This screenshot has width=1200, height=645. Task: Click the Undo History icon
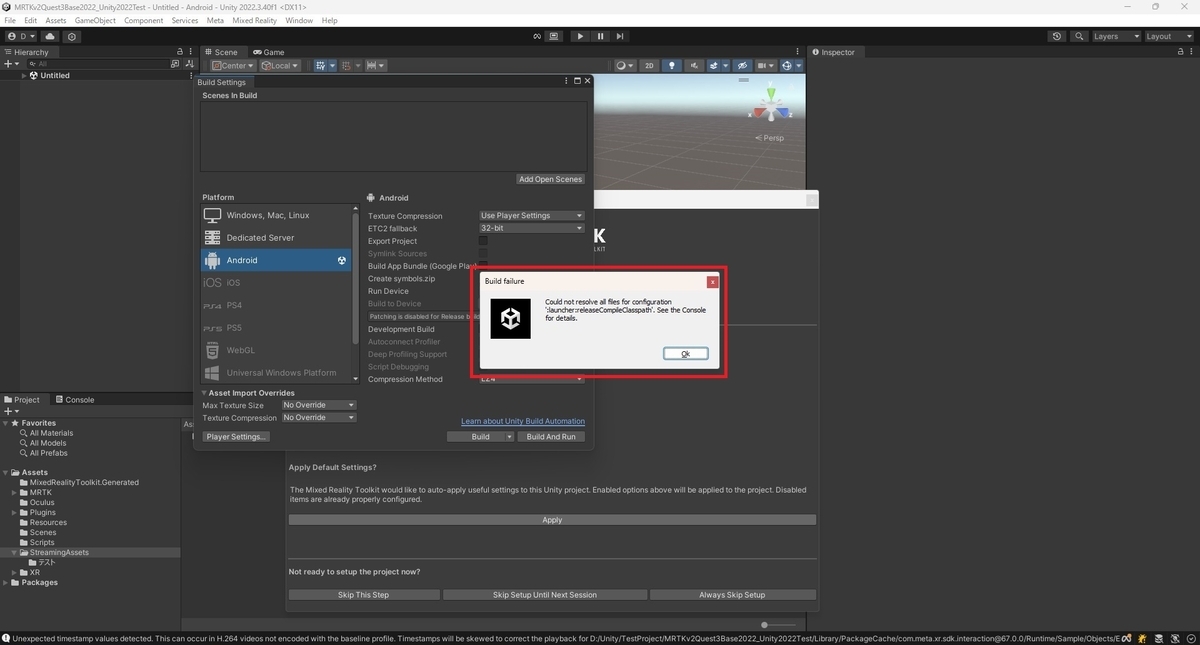point(1057,36)
